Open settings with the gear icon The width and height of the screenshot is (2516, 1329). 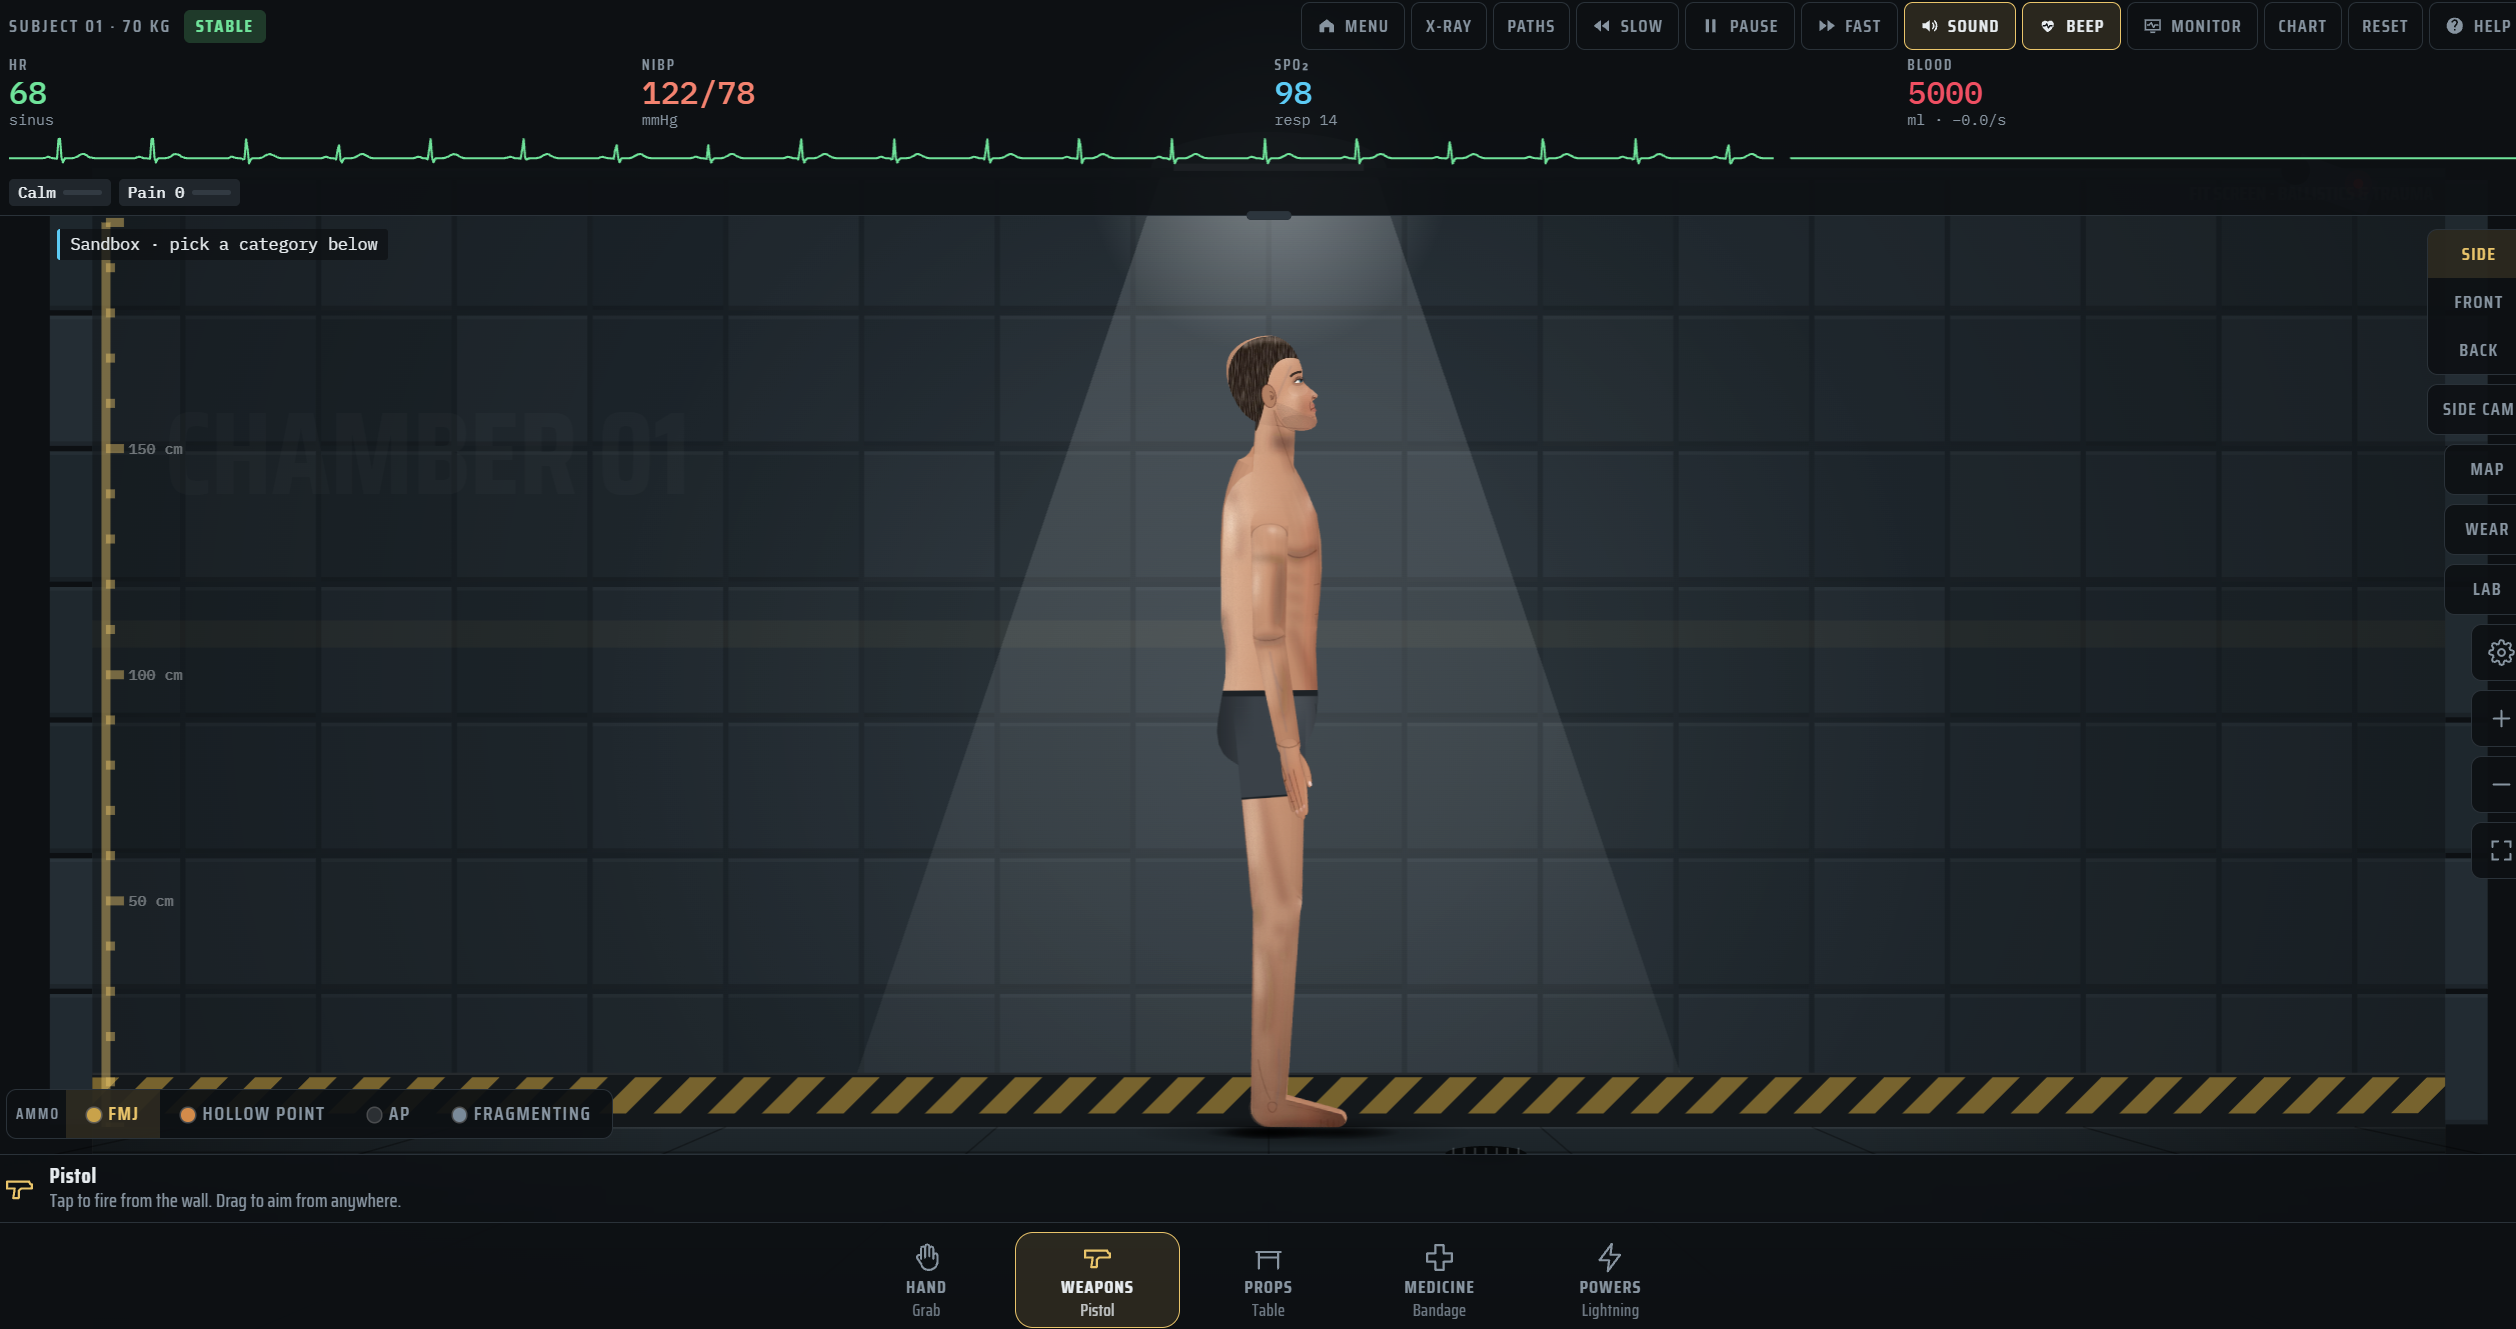(2498, 652)
